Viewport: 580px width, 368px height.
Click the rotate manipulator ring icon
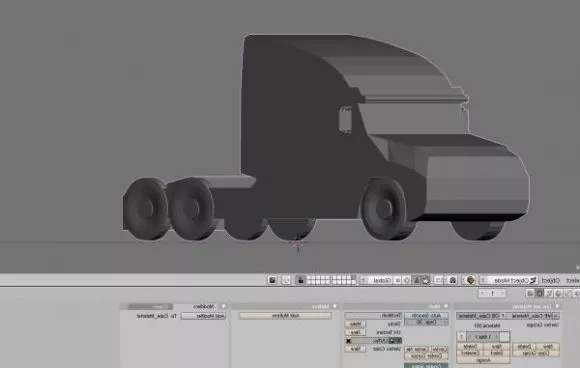click(x=407, y=280)
